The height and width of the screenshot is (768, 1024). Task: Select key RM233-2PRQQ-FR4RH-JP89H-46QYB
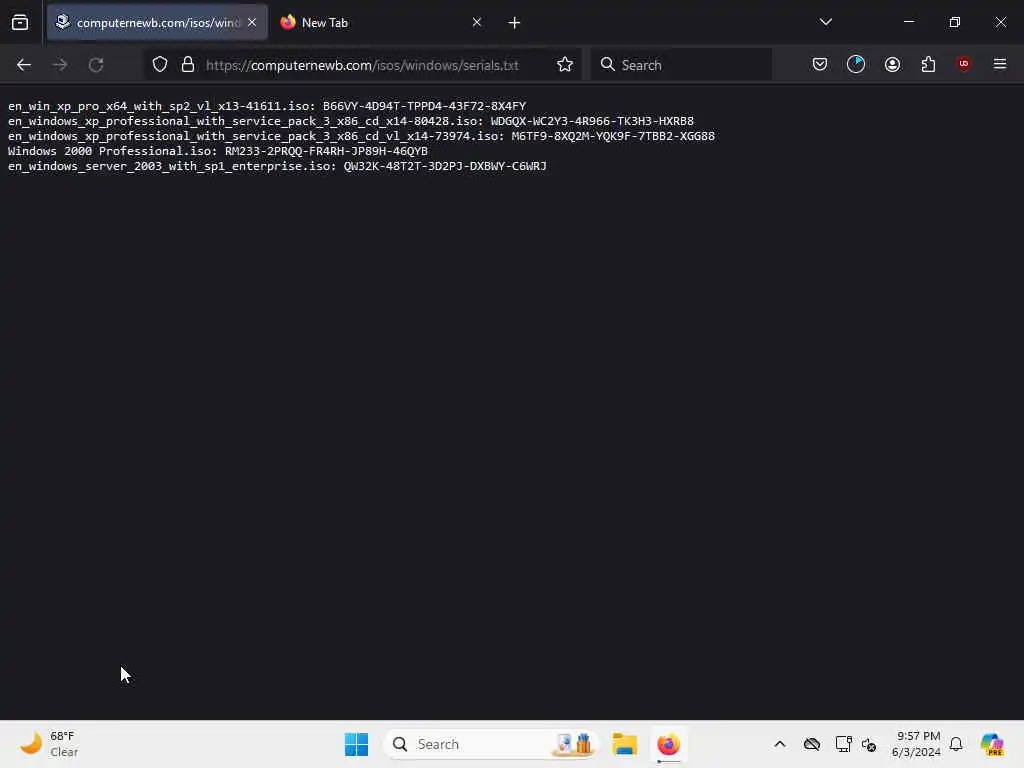[x=327, y=151]
